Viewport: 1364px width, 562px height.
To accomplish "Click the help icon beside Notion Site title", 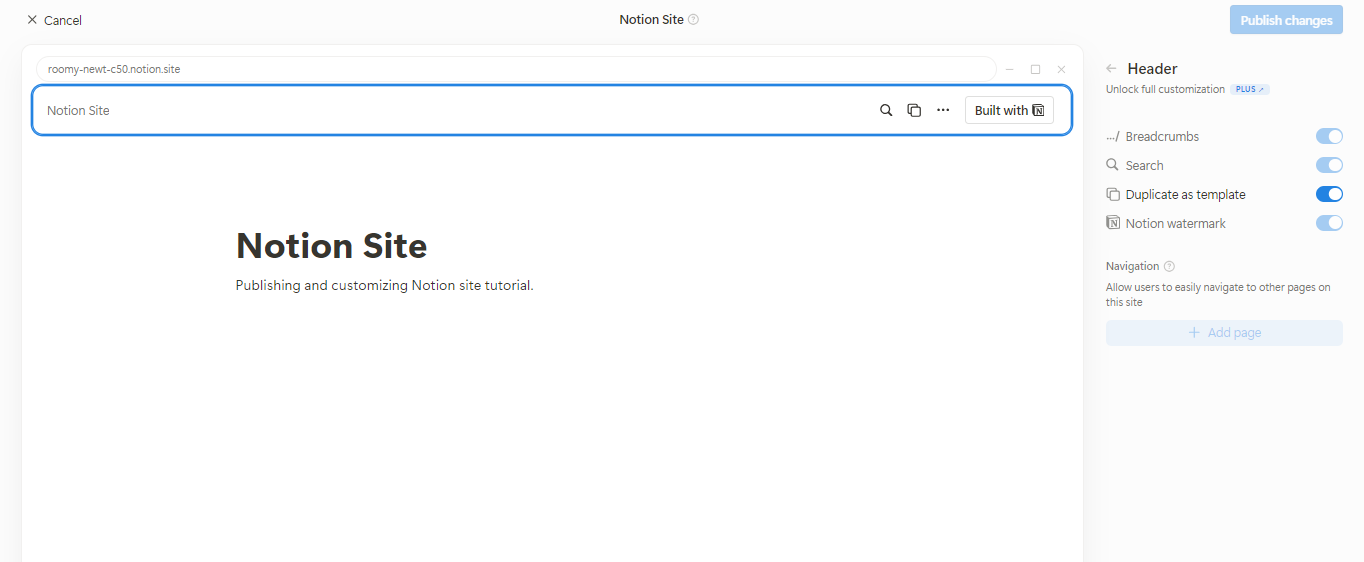I will coord(694,19).
